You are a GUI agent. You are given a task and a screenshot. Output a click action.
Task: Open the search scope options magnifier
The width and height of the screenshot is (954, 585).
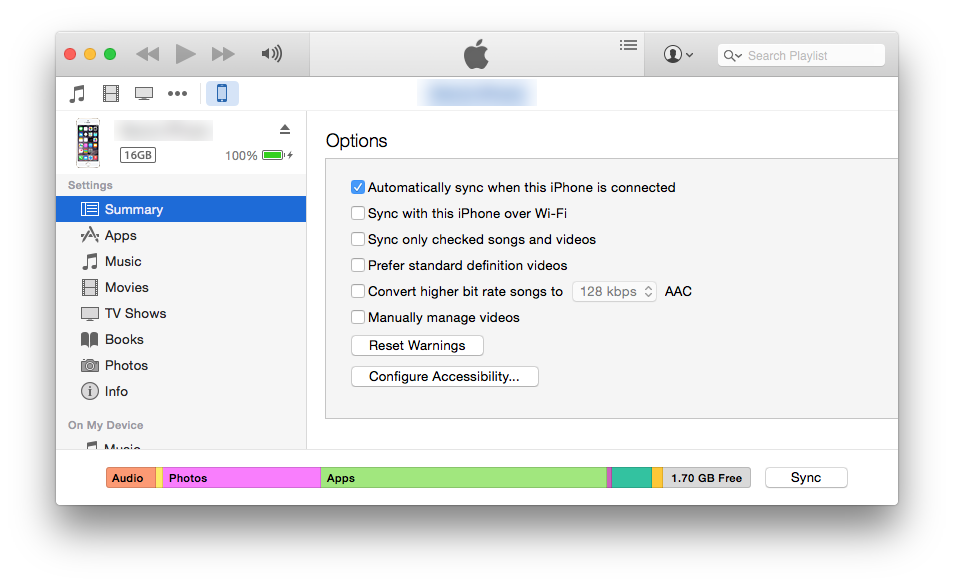tap(732, 55)
